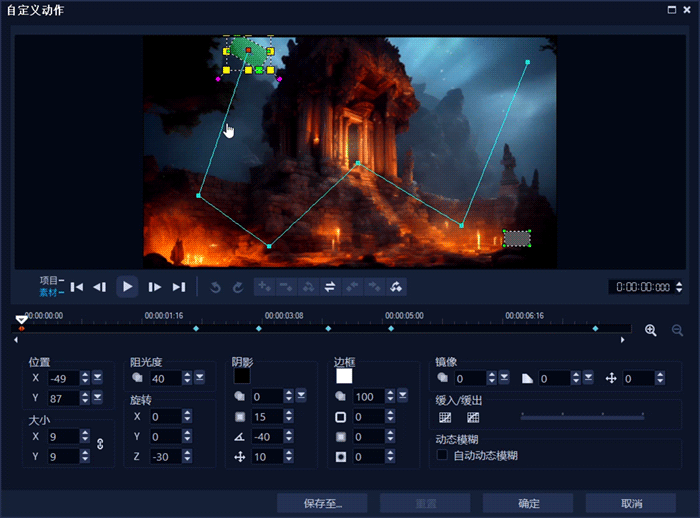Toggle the ease out button
This screenshot has height=518, width=700.
pyautogui.click(x=473, y=418)
